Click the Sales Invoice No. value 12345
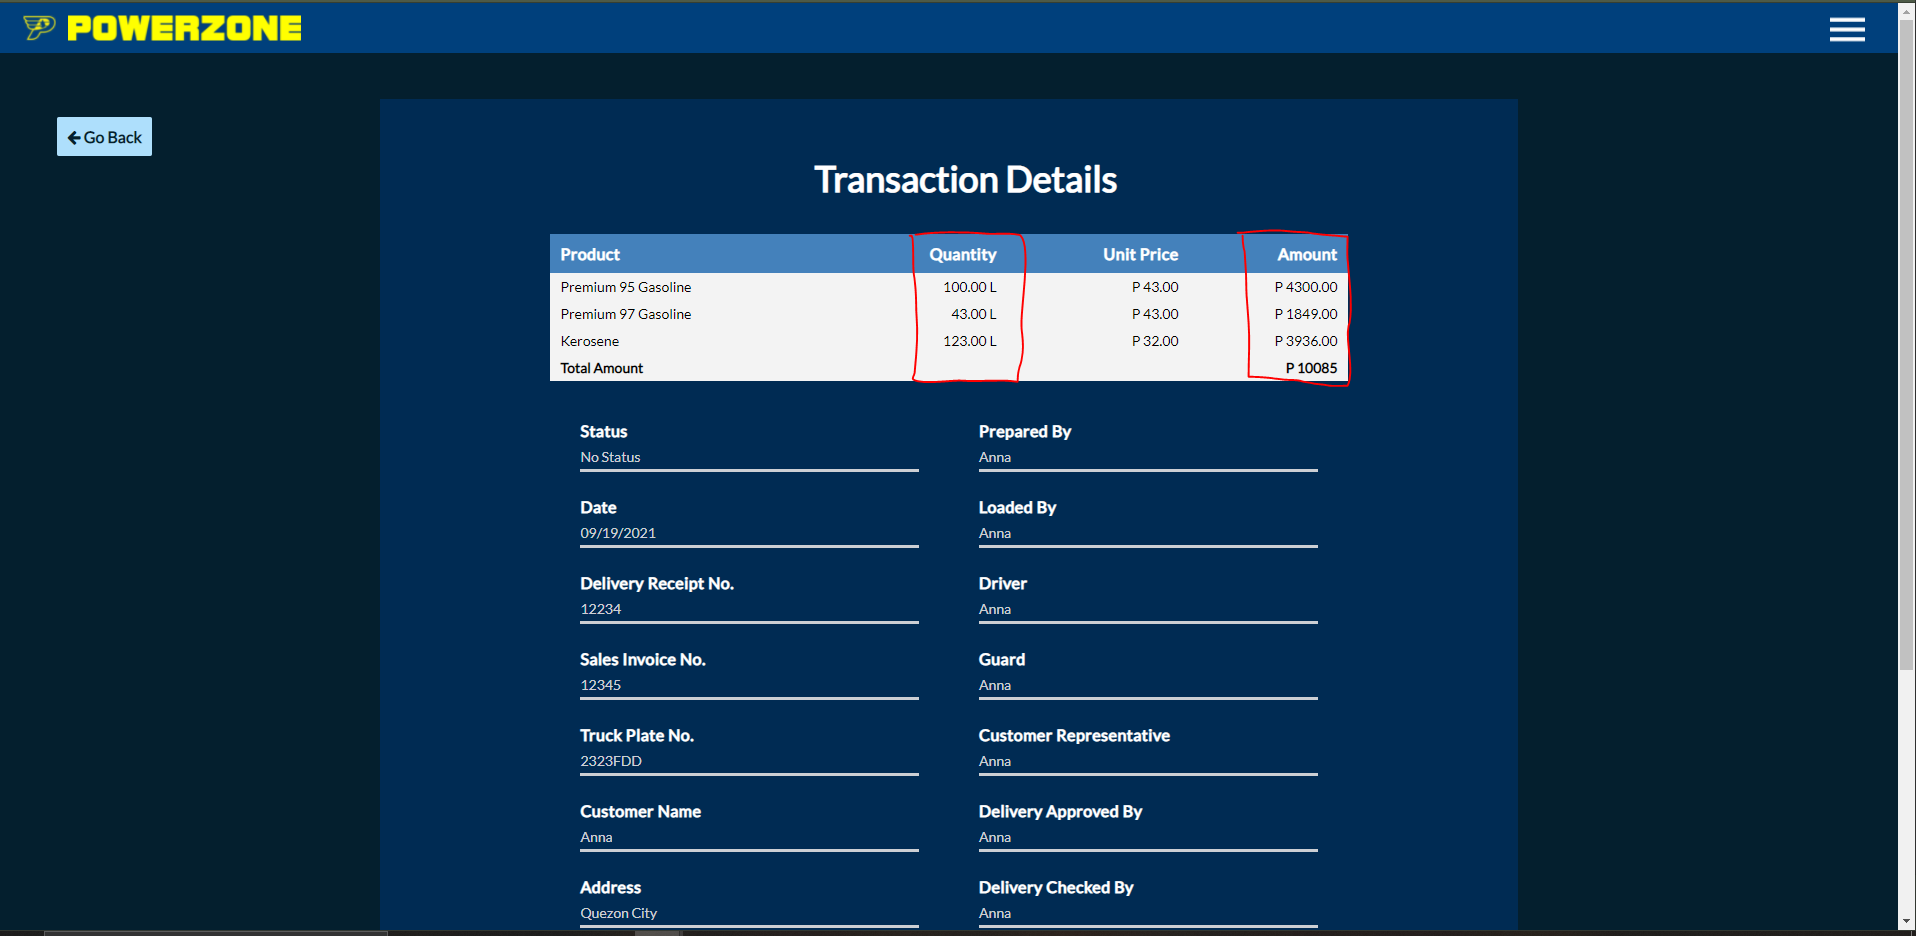The height and width of the screenshot is (936, 1916). coord(600,685)
